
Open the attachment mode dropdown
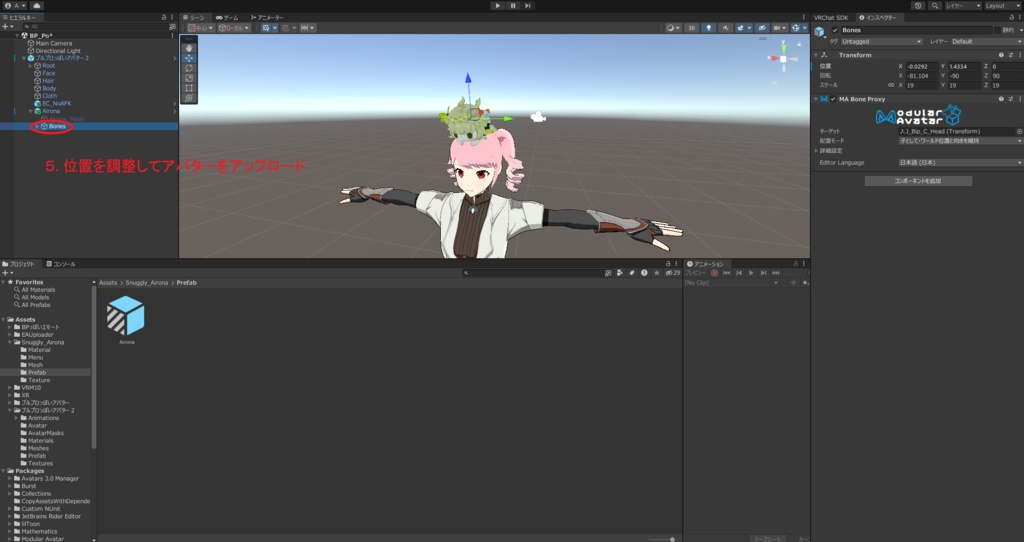pos(961,140)
